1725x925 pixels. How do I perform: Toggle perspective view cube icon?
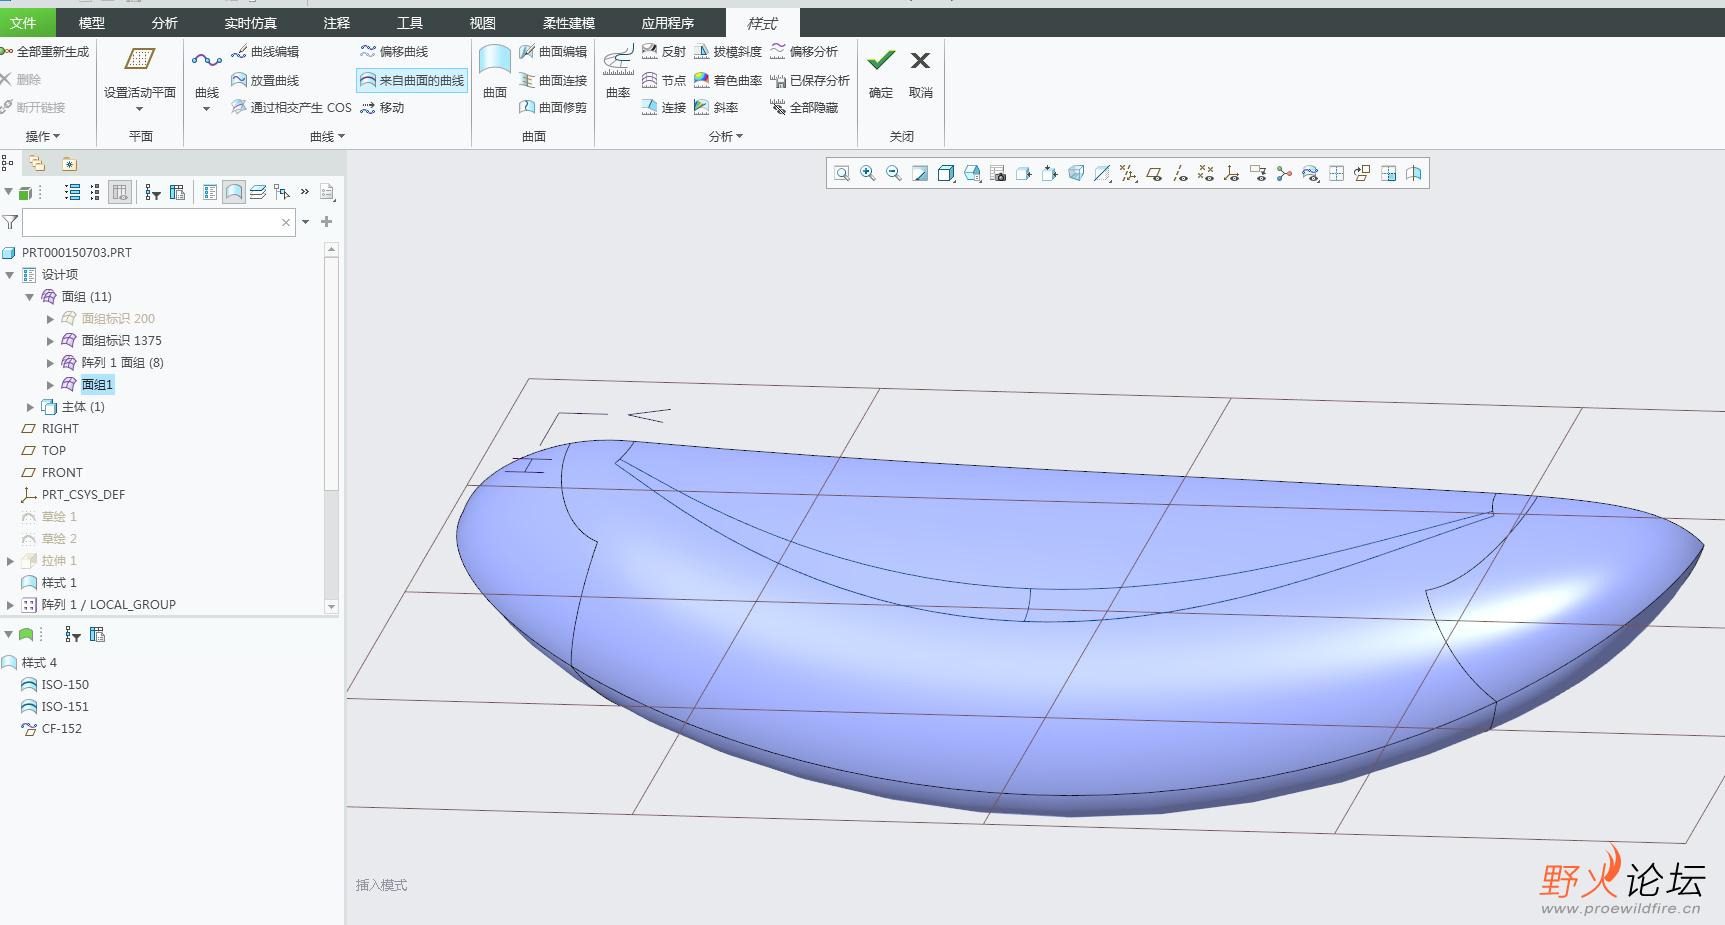tap(1076, 174)
